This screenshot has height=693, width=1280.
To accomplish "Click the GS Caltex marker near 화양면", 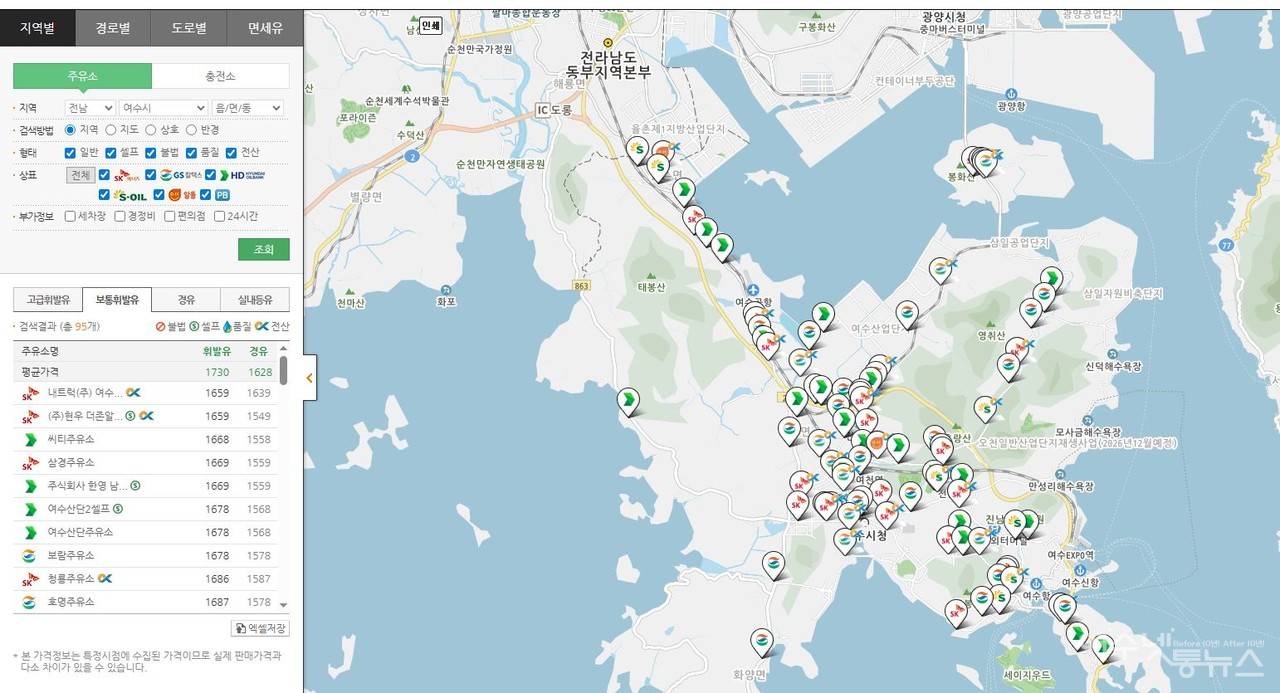I will [x=761, y=640].
